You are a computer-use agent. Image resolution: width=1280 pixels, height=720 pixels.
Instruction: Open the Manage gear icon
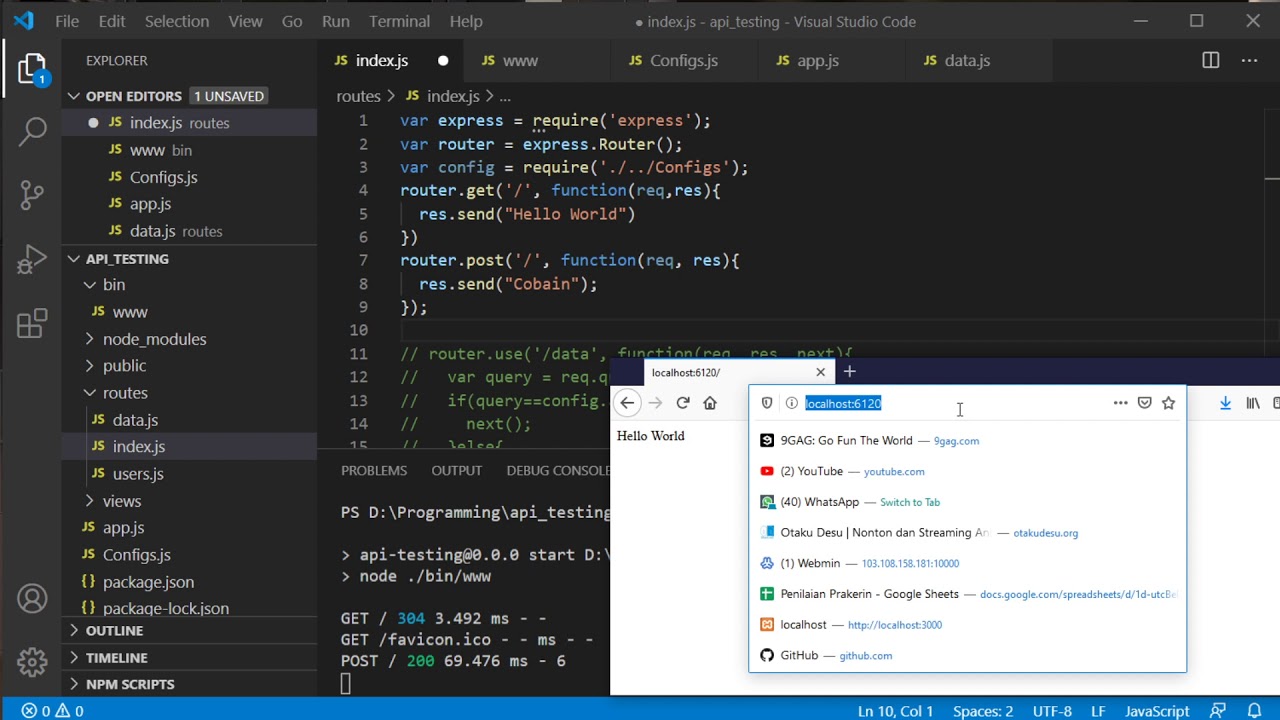pyautogui.click(x=32, y=661)
